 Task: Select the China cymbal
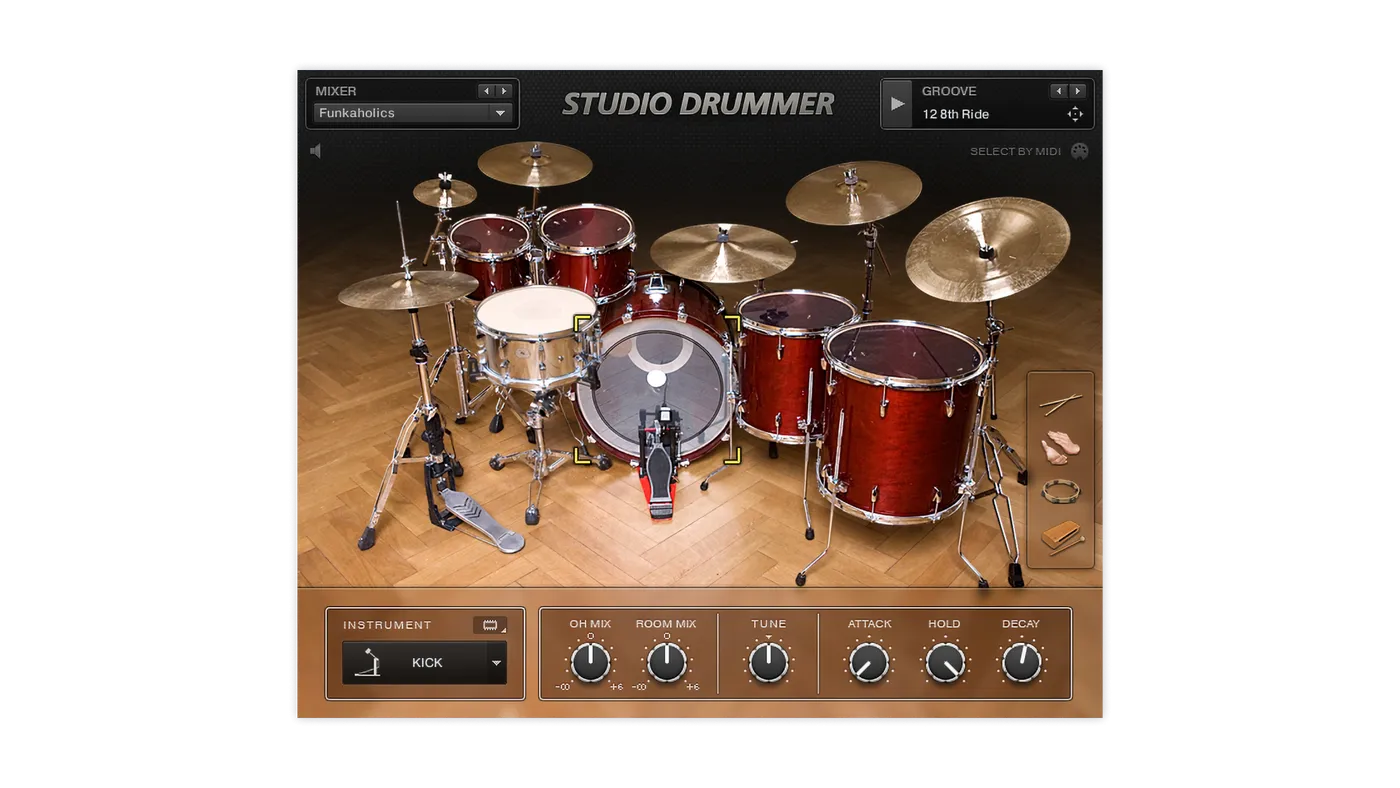988,248
